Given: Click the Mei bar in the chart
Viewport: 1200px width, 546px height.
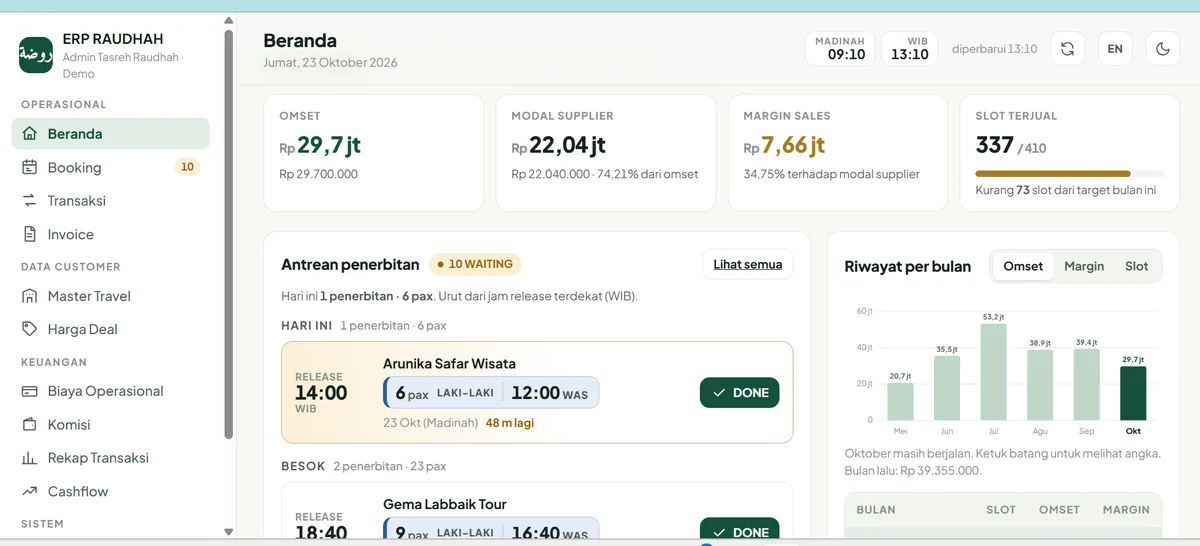Looking at the screenshot, I should pos(900,402).
